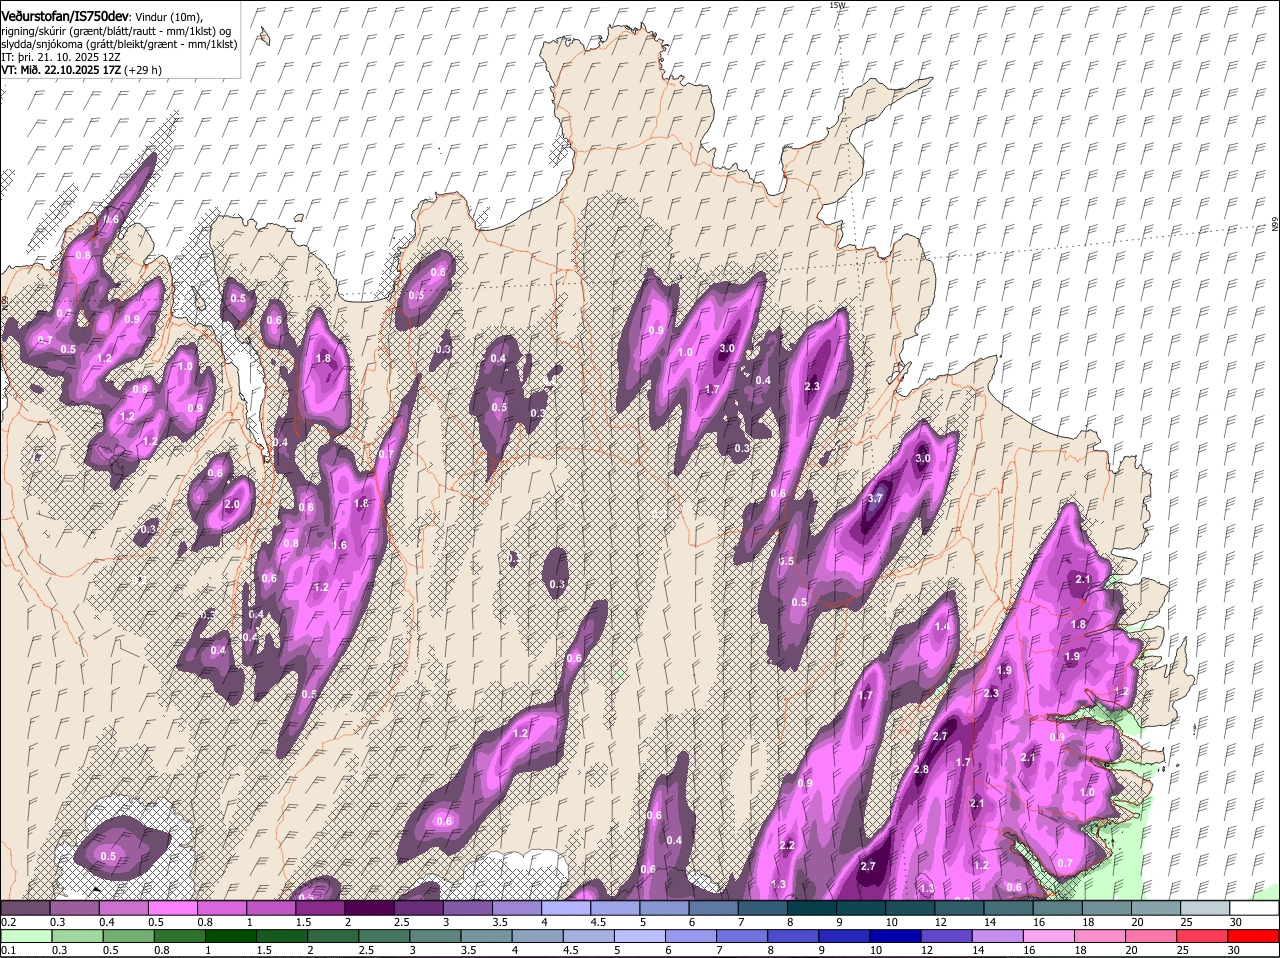
Task: Click the gray-green rain swatch between 3 and 3.5
Action: tap(434, 937)
